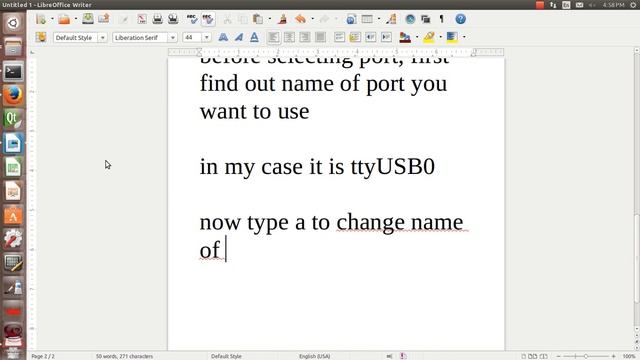
Task: Expand the font size dropdown arrow
Action: point(207,38)
